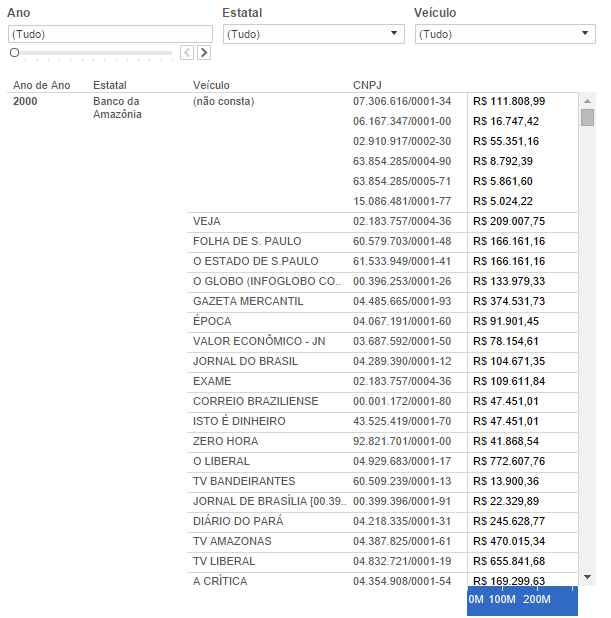
Task: Click the Estatal column header
Action: (110, 85)
